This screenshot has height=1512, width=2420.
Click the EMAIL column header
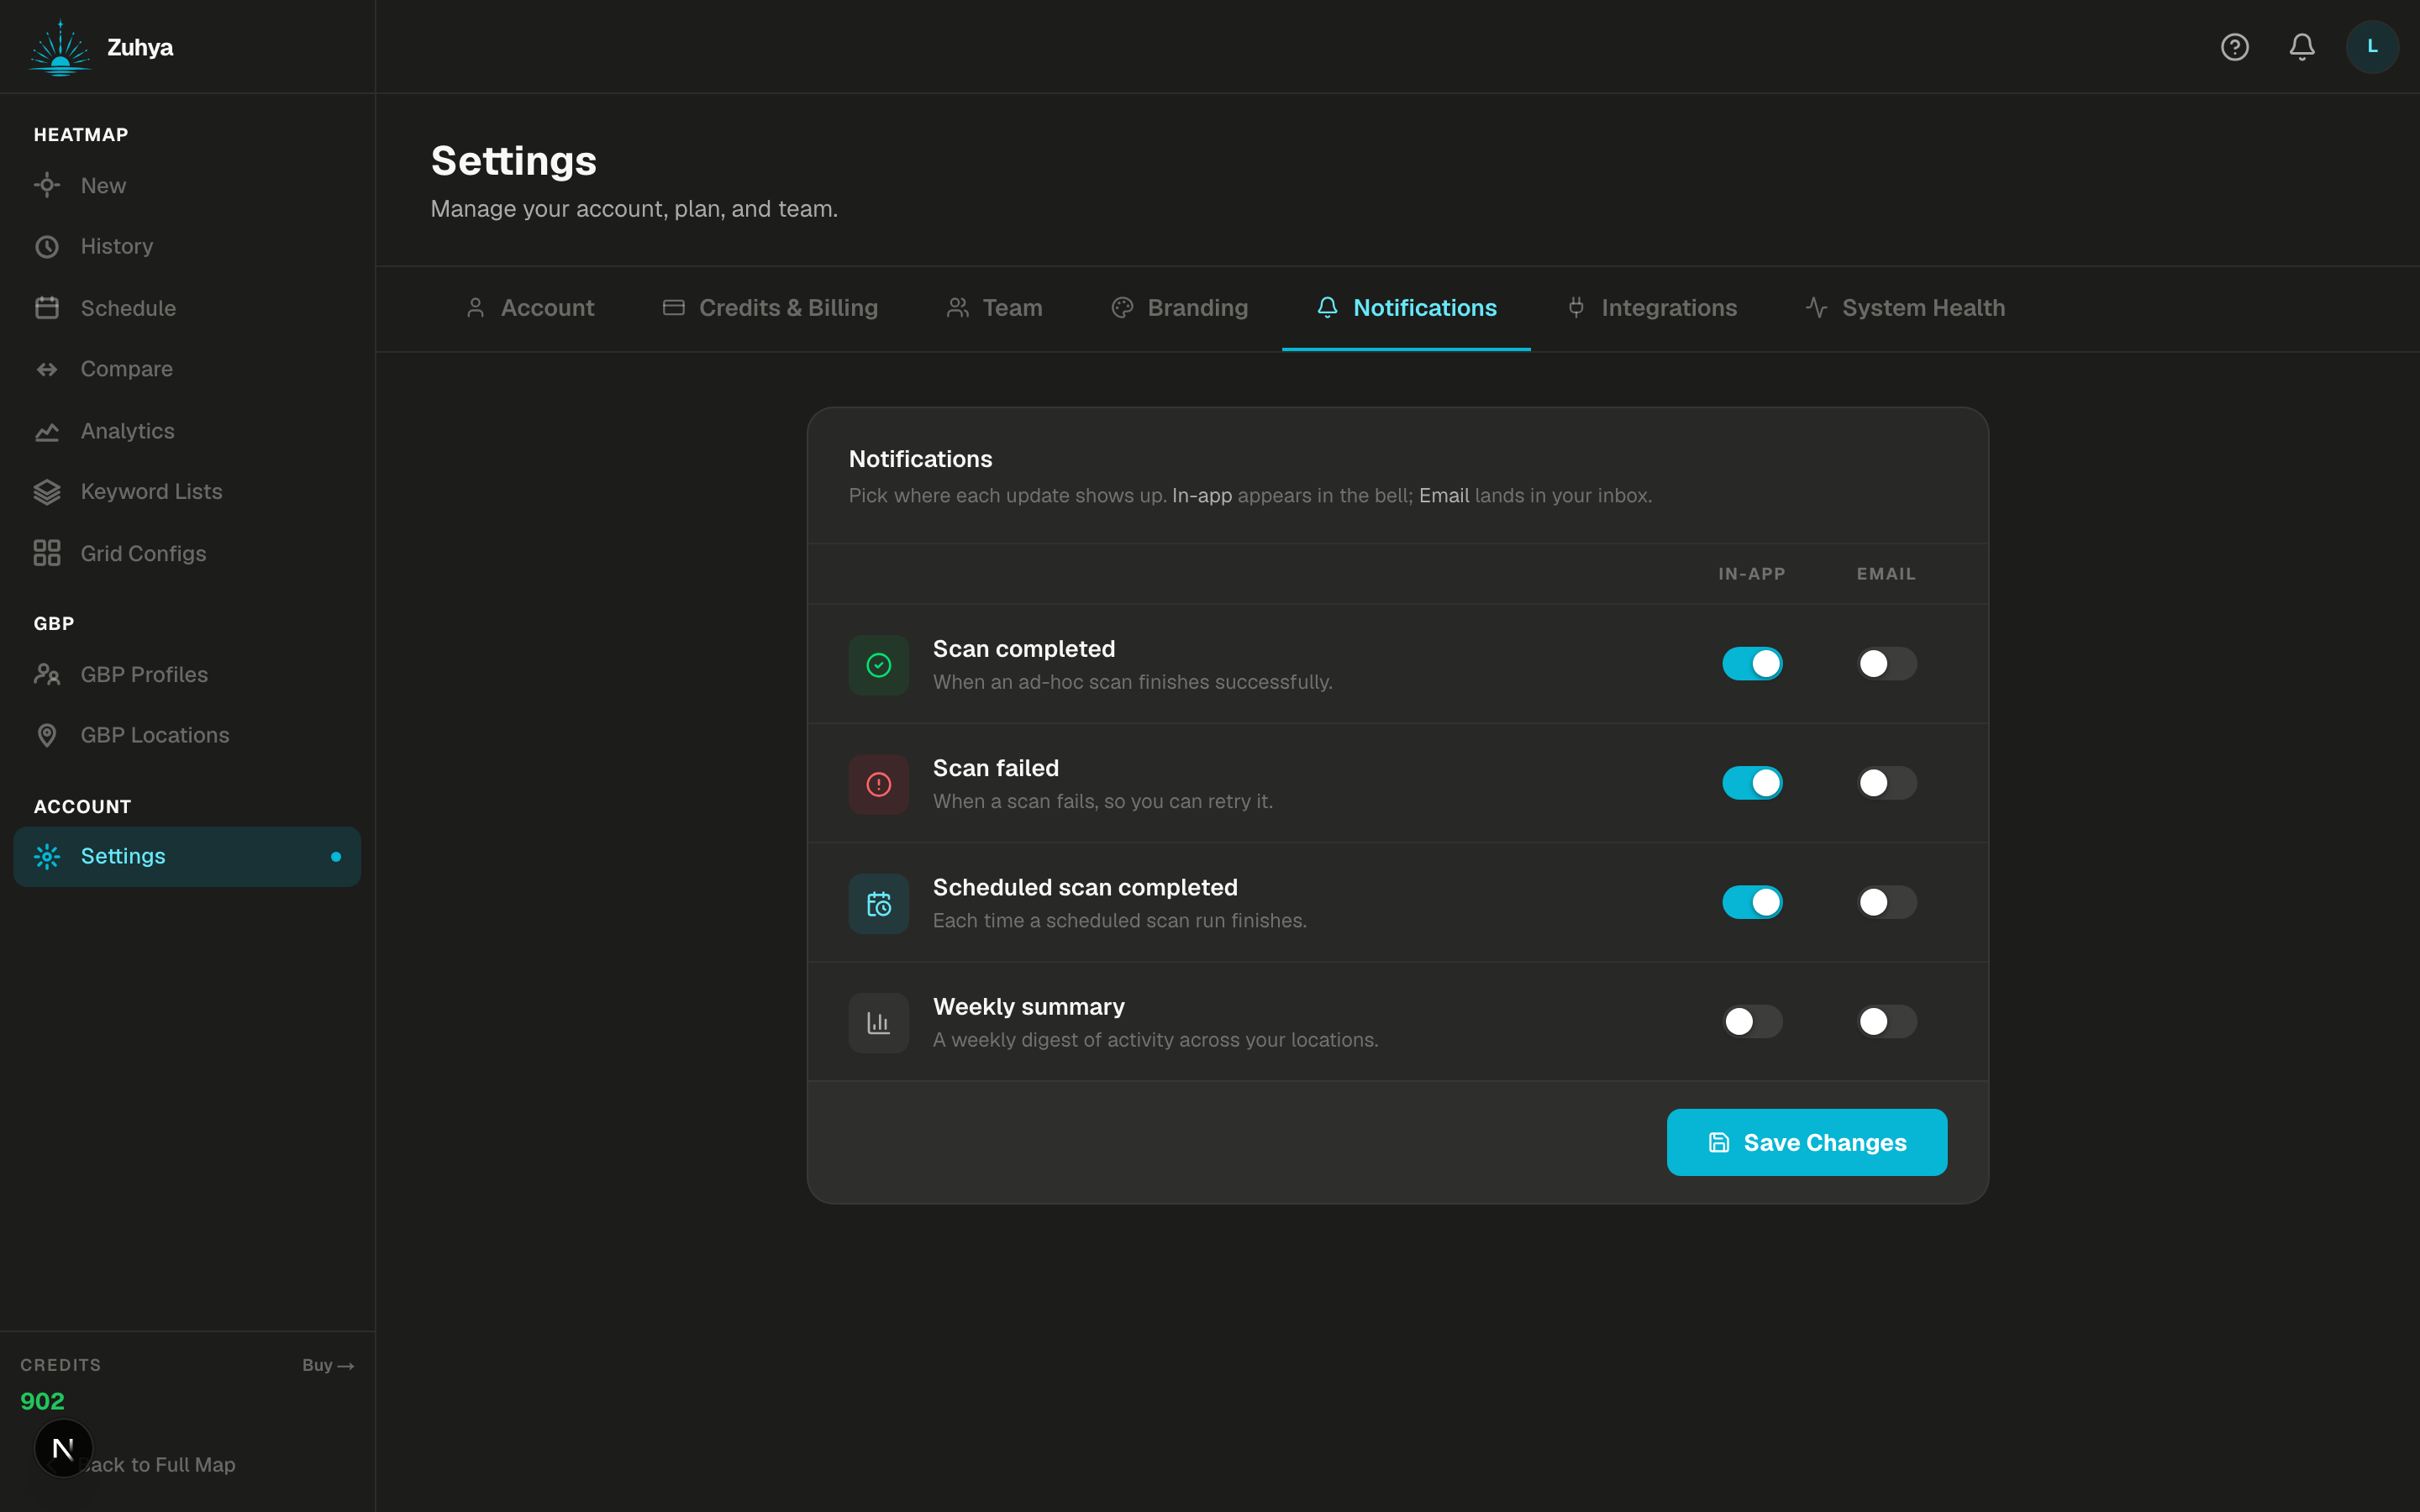[1886, 574]
